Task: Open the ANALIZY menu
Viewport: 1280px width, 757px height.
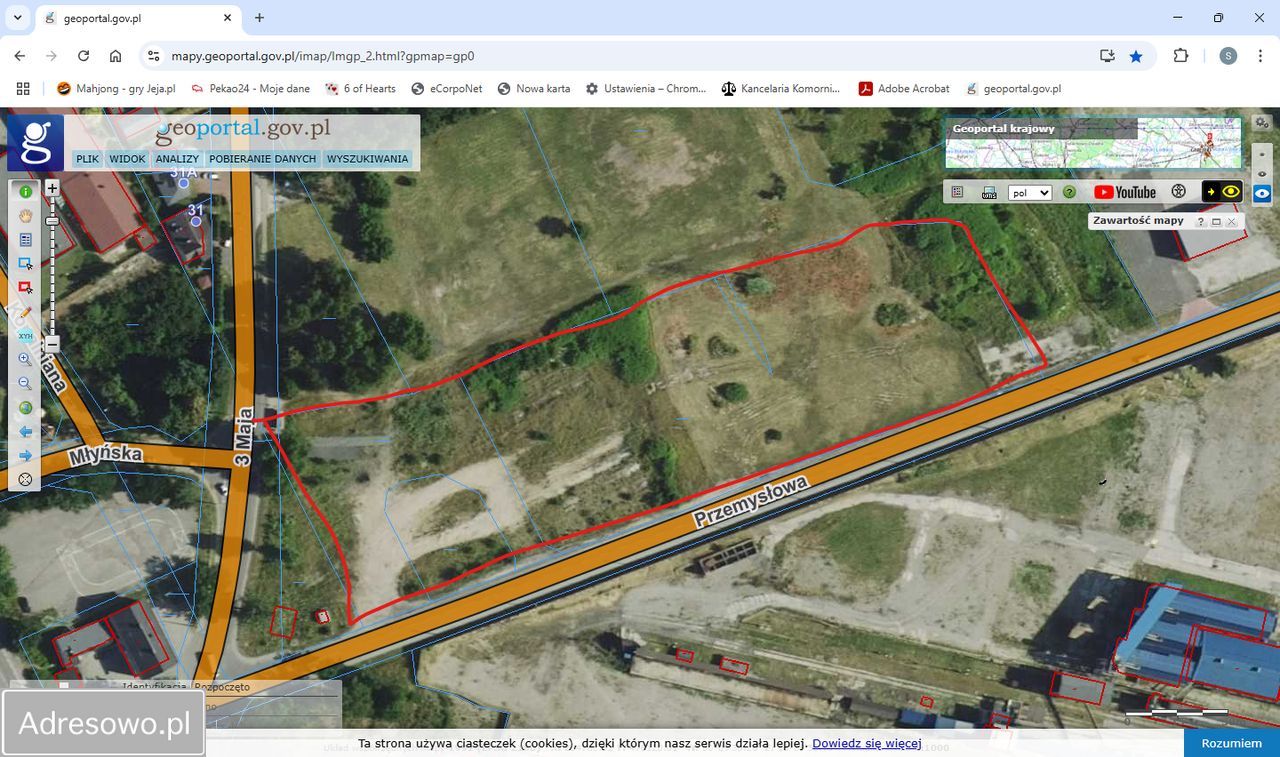Action: pos(177,159)
